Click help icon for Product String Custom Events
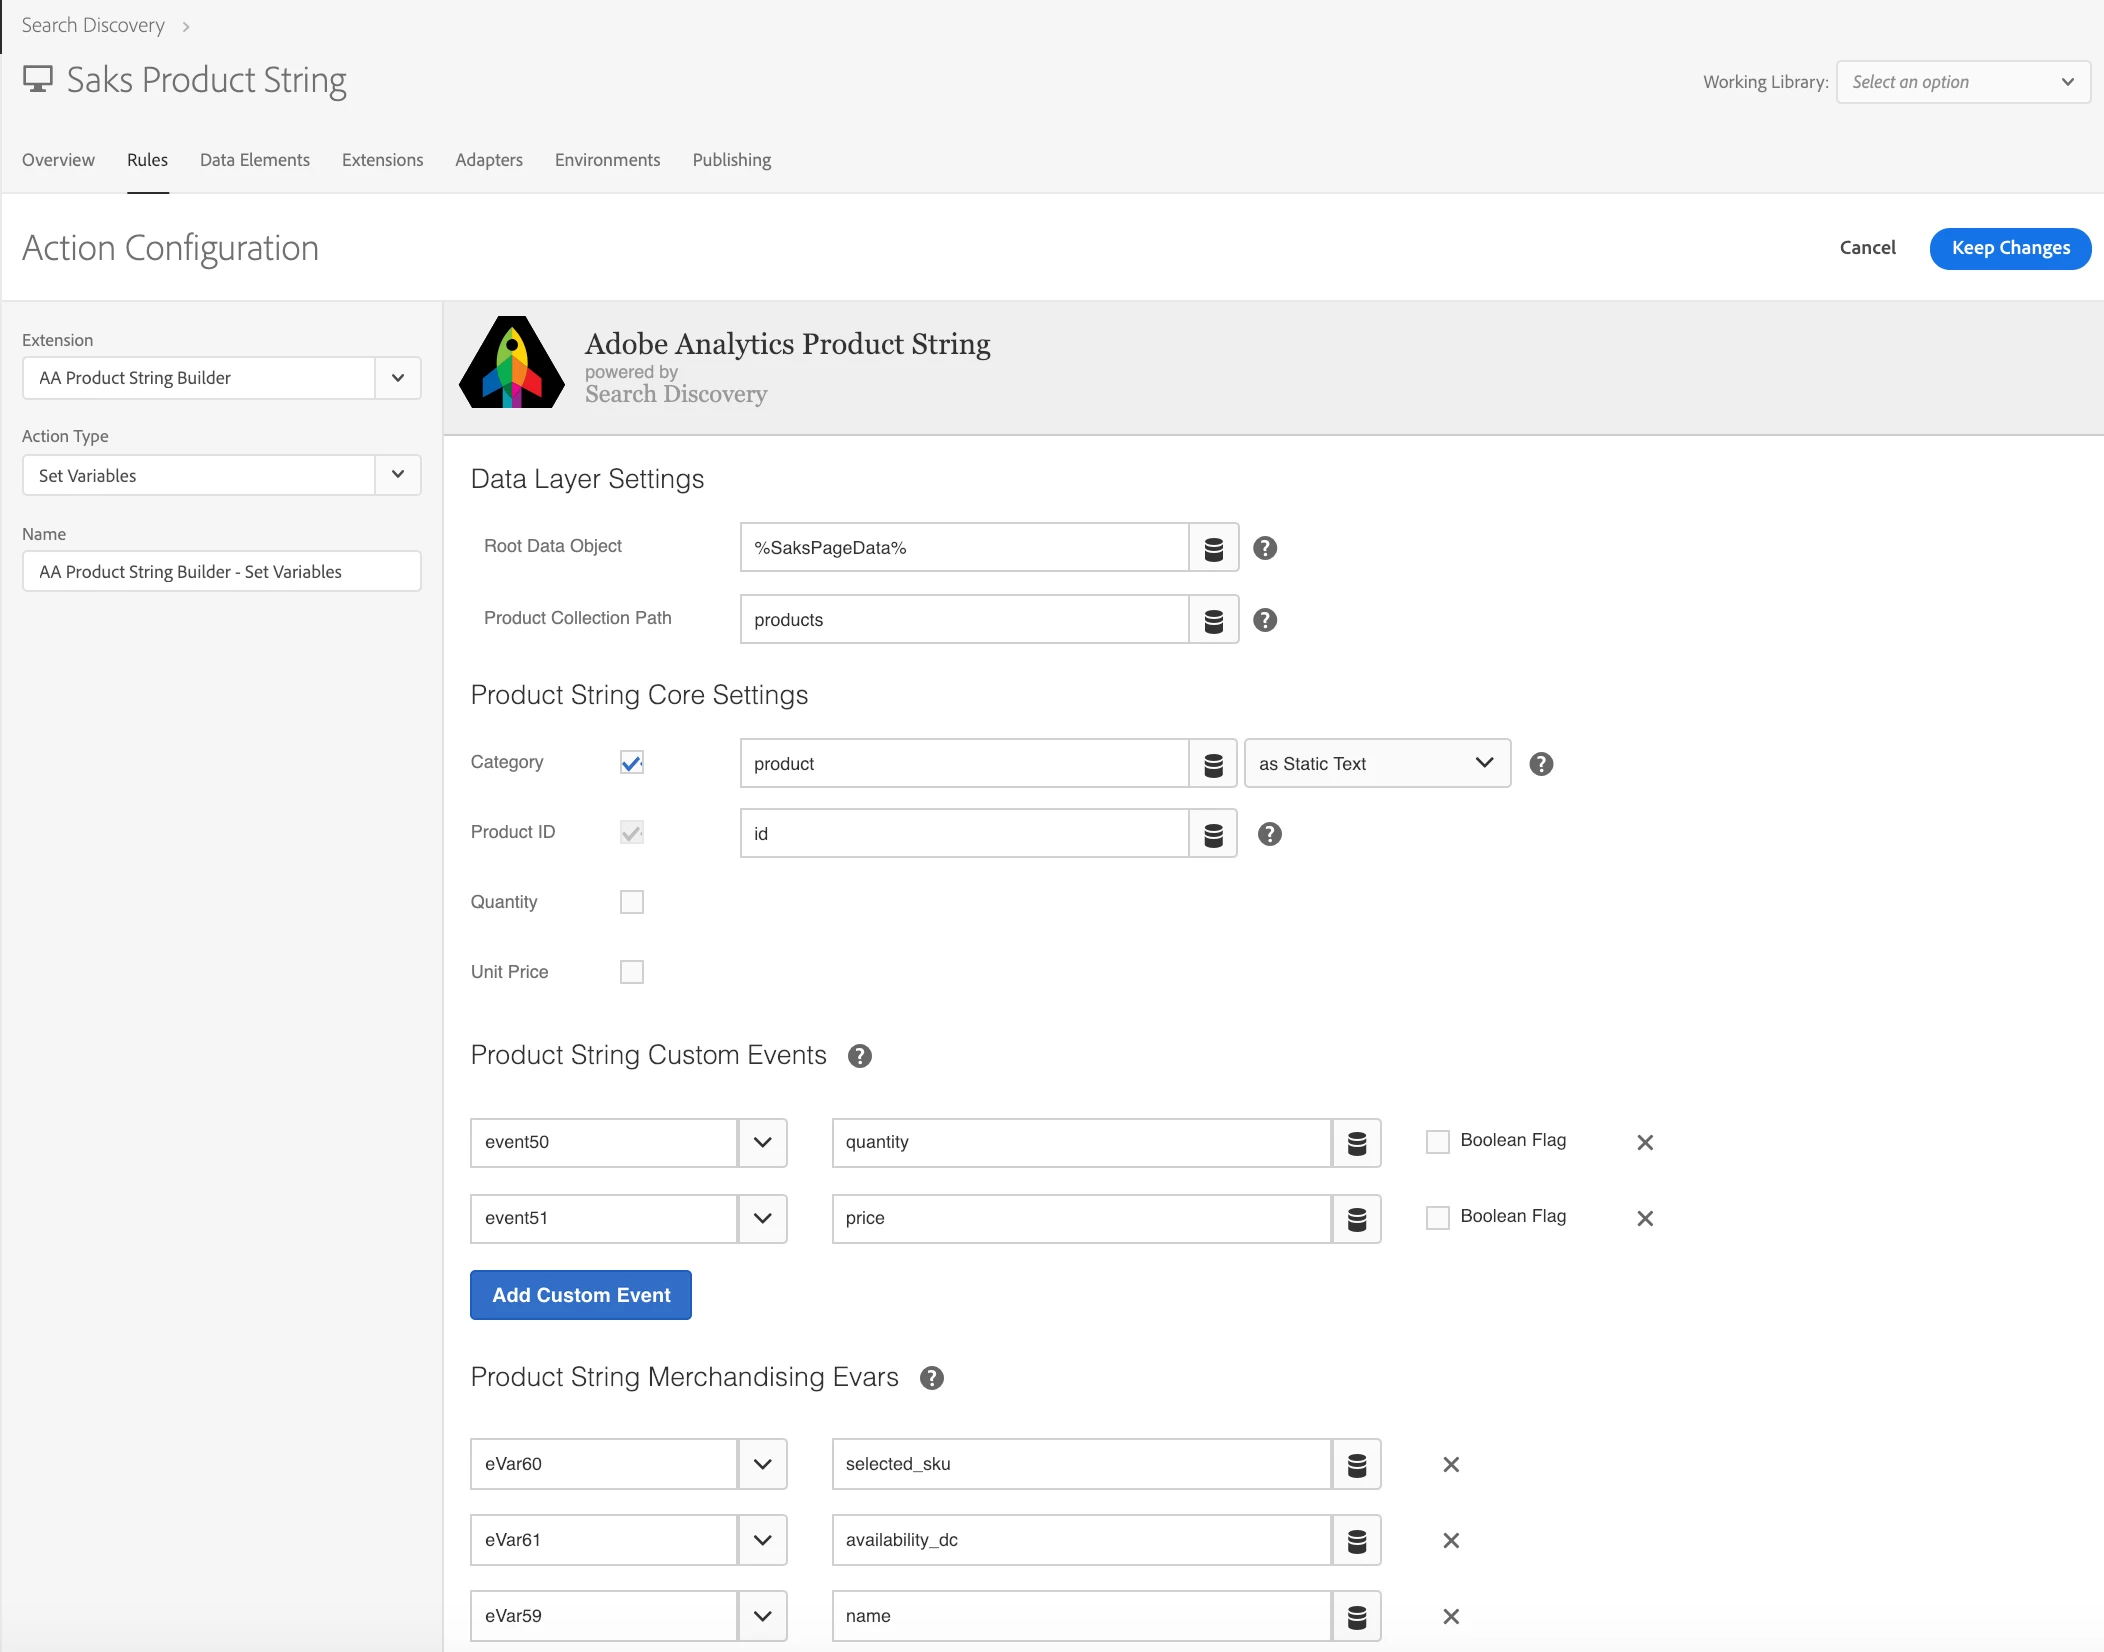This screenshot has height=1652, width=2104. (859, 1056)
